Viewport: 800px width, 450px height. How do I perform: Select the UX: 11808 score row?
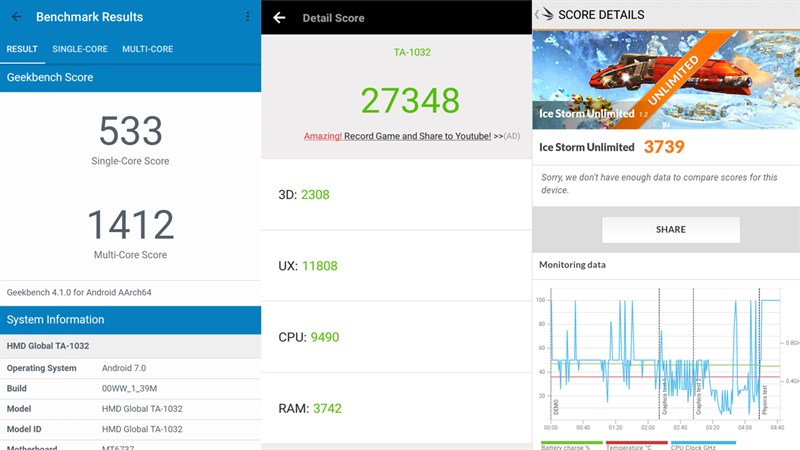pyautogui.click(x=396, y=266)
